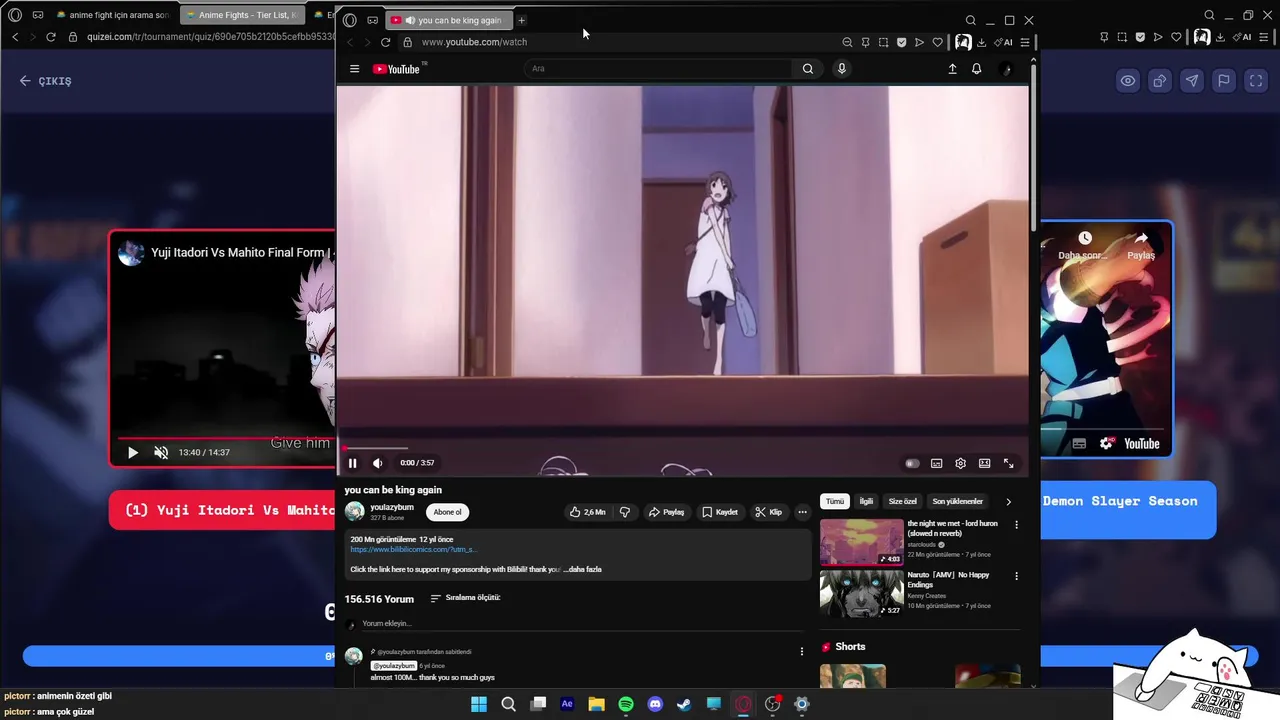Open the bilibilicomics link in description

pyautogui.click(x=412, y=549)
